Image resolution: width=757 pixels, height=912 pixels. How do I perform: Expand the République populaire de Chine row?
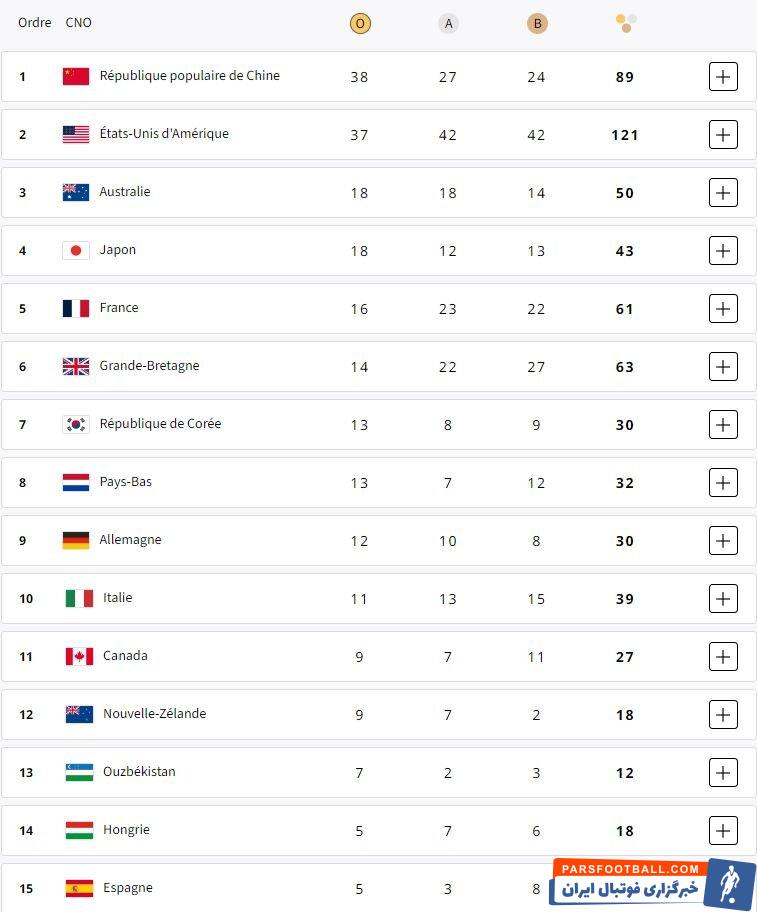(x=723, y=76)
